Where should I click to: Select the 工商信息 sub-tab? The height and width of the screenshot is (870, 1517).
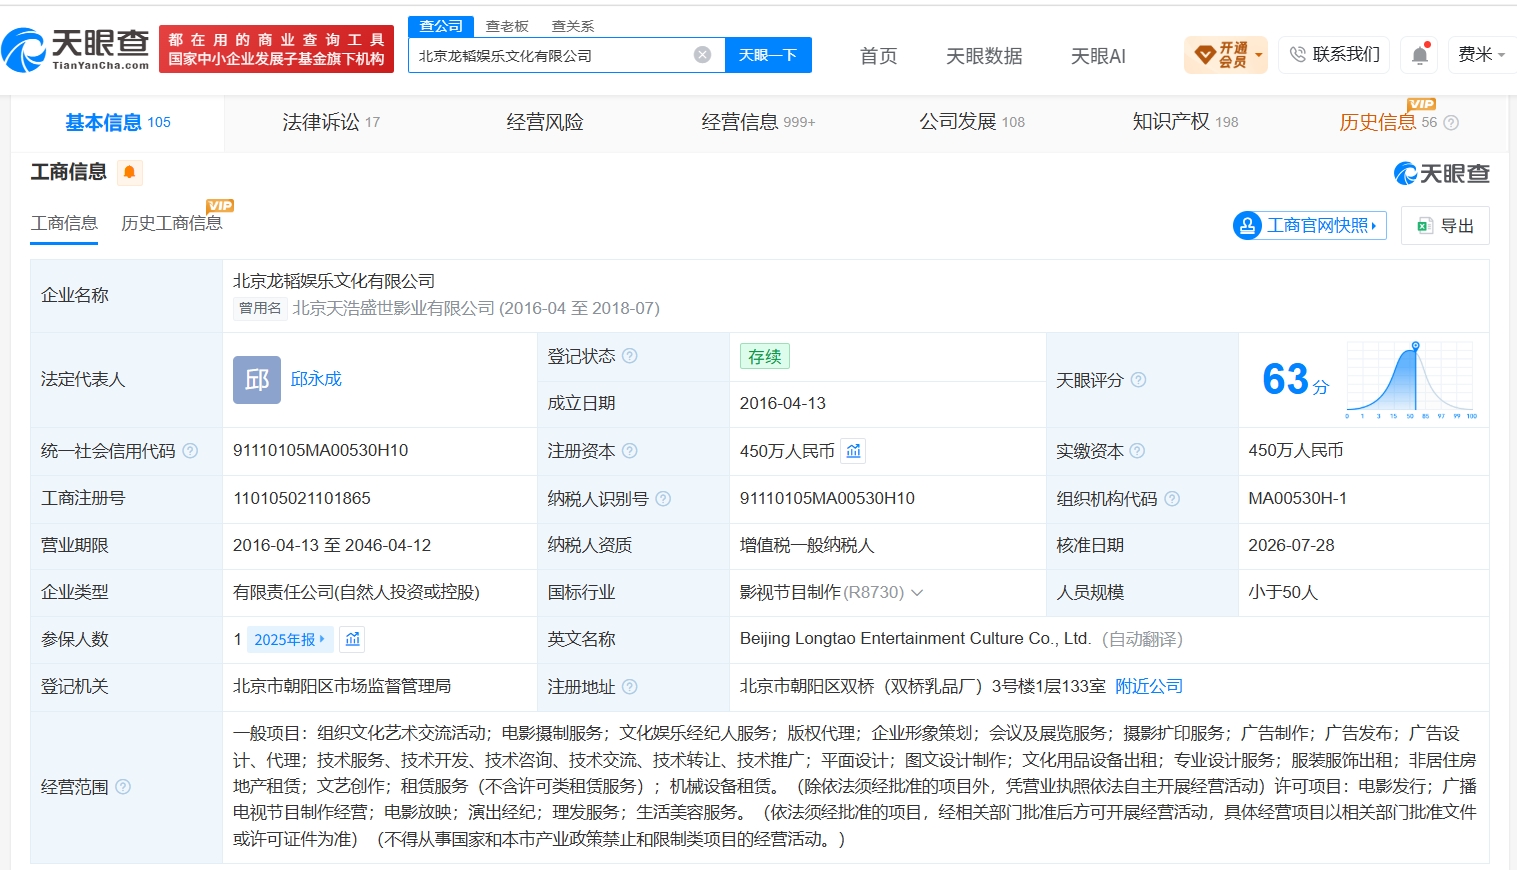(x=64, y=224)
